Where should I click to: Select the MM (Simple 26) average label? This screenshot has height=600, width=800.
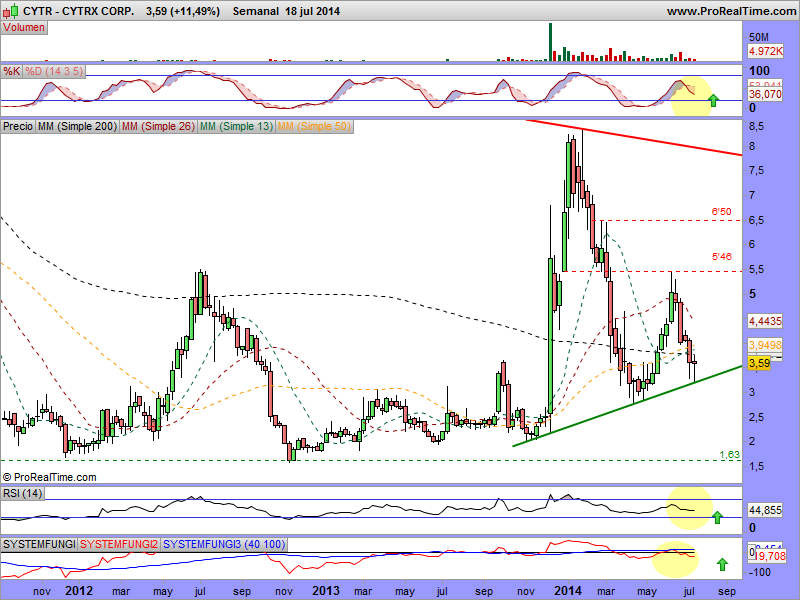point(158,126)
